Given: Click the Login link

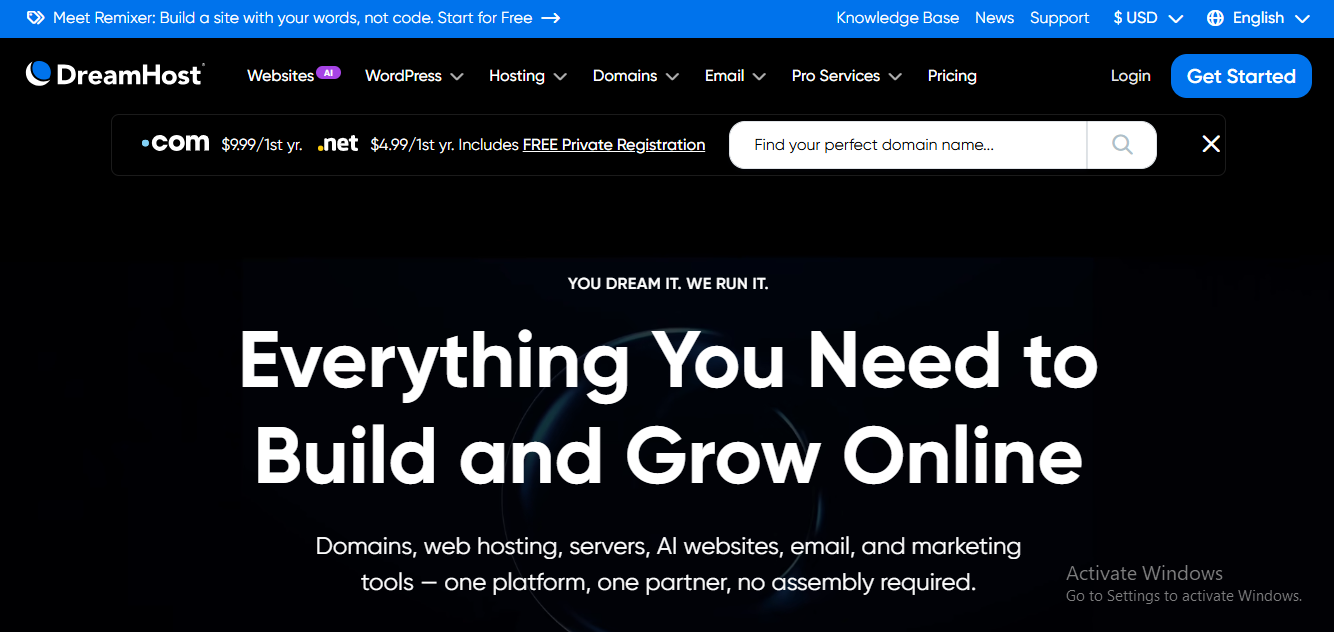Looking at the screenshot, I should tap(1131, 76).
